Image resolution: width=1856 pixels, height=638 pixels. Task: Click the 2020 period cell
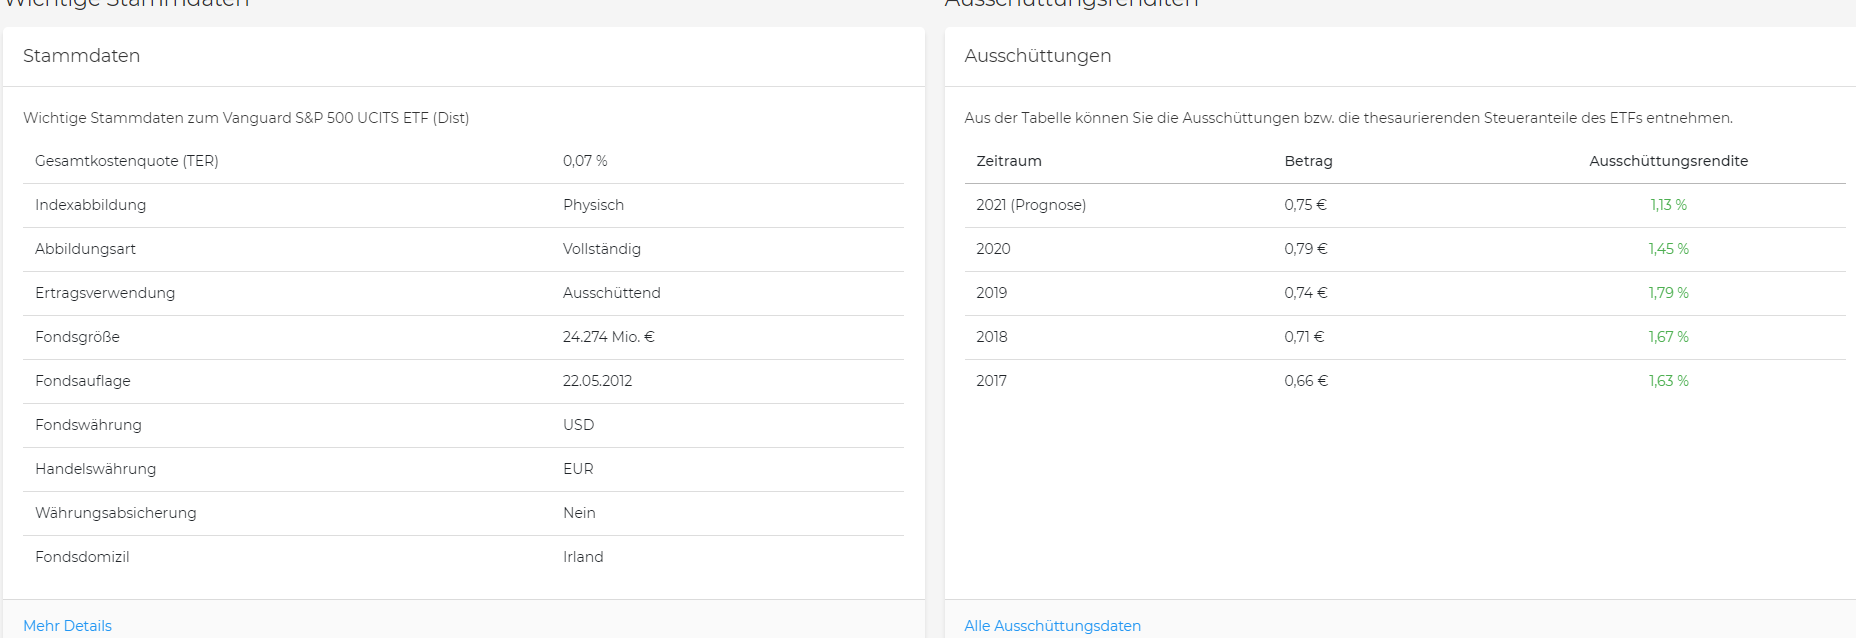tap(993, 249)
